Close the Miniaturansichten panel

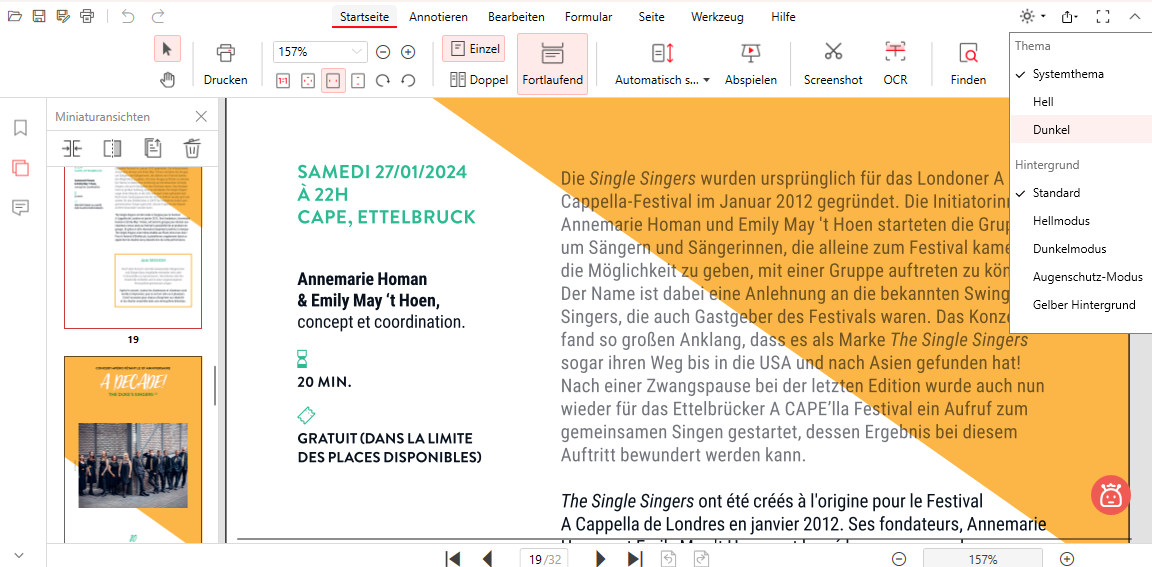click(x=201, y=116)
